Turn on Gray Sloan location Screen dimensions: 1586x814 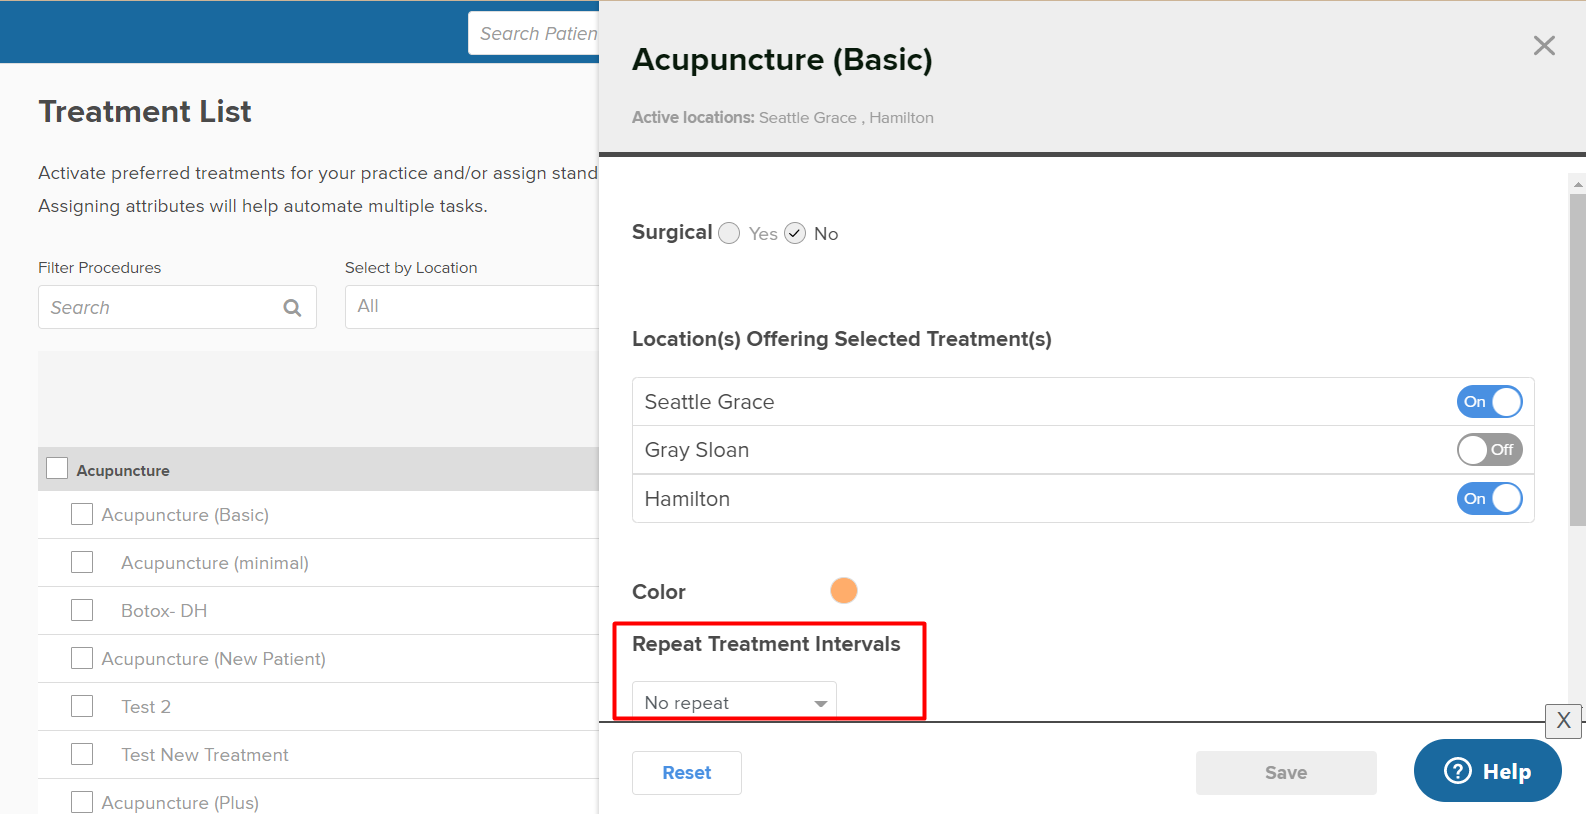[1489, 450]
